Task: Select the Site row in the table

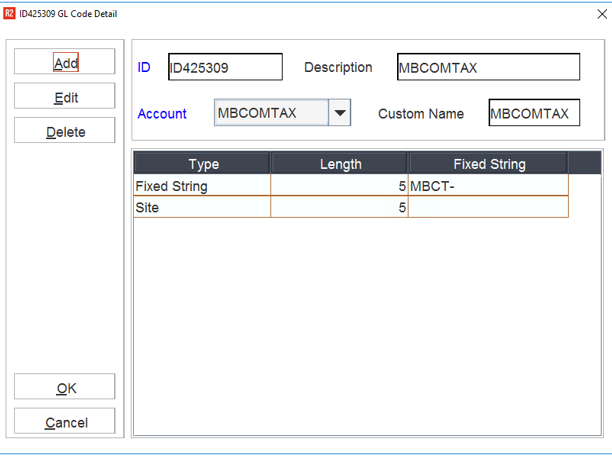Action: pyautogui.click(x=202, y=207)
